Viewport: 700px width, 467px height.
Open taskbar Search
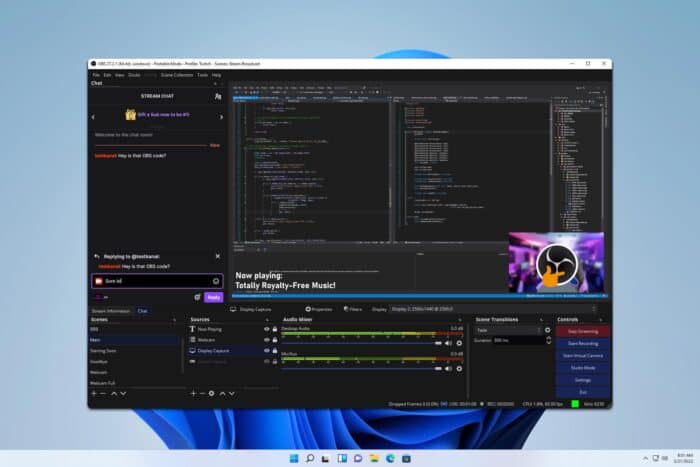(310, 459)
